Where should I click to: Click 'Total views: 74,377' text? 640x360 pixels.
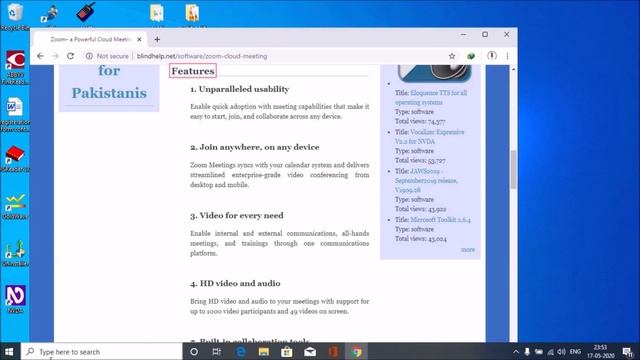[x=420, y=121]
